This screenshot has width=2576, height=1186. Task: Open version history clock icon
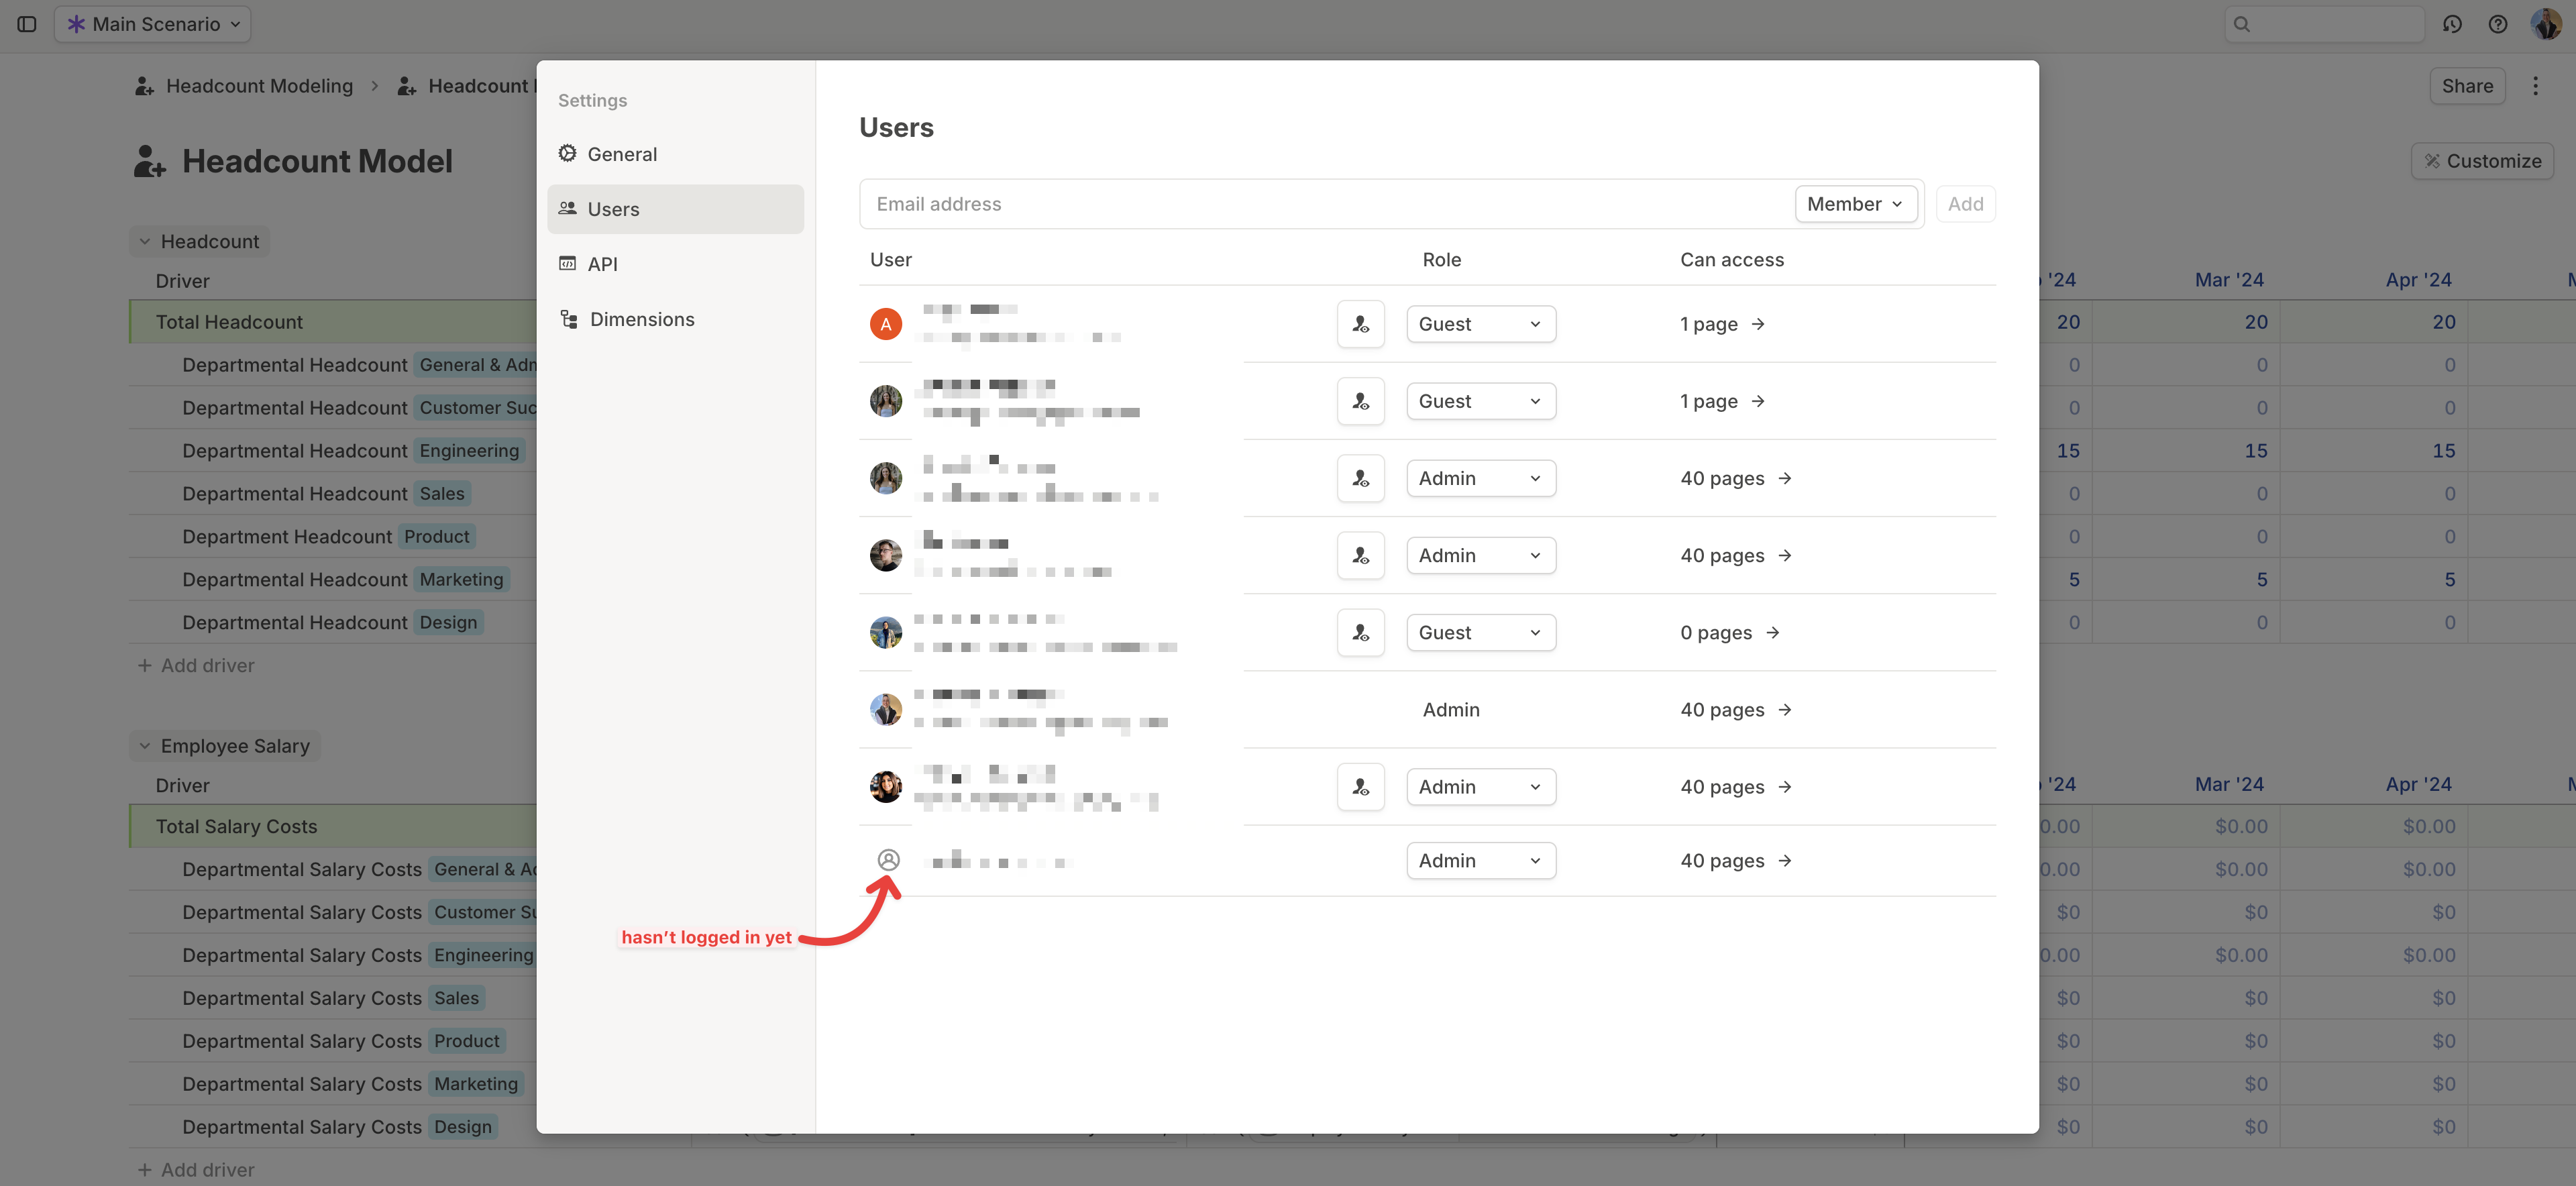[x=2451, y=24]
